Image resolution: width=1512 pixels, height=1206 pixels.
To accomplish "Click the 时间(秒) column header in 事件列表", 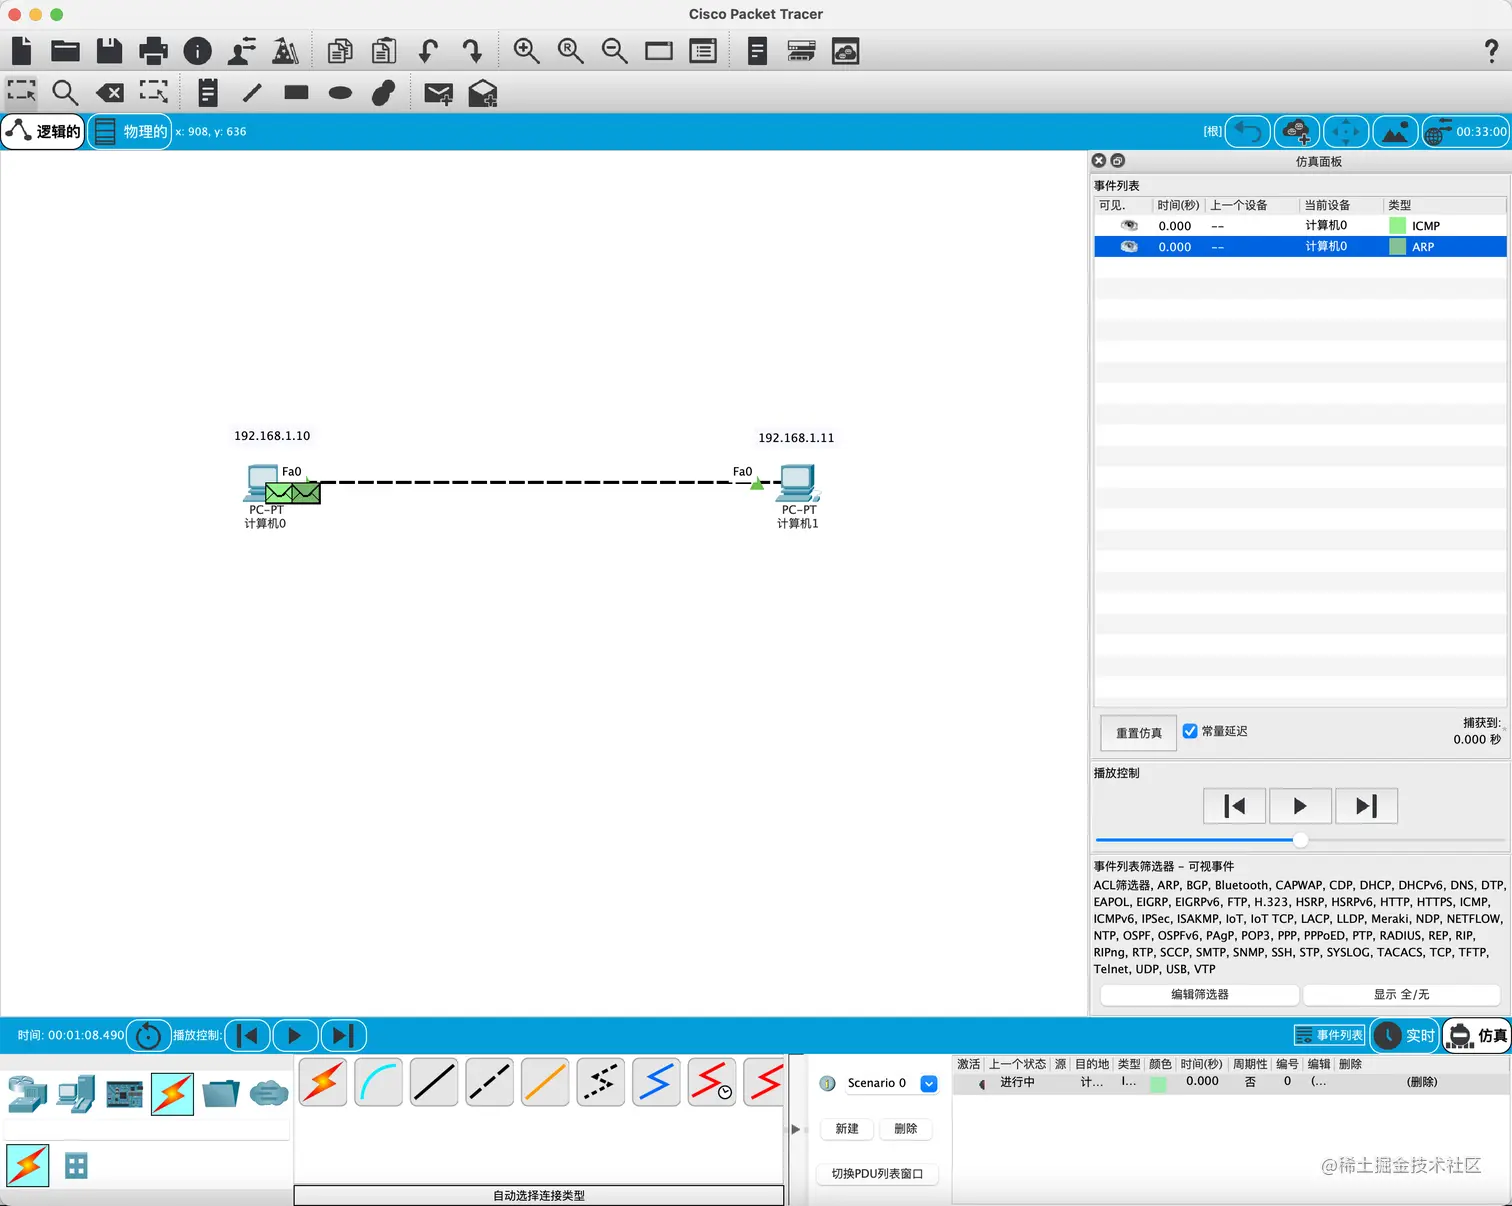I will pos(1178,205).
